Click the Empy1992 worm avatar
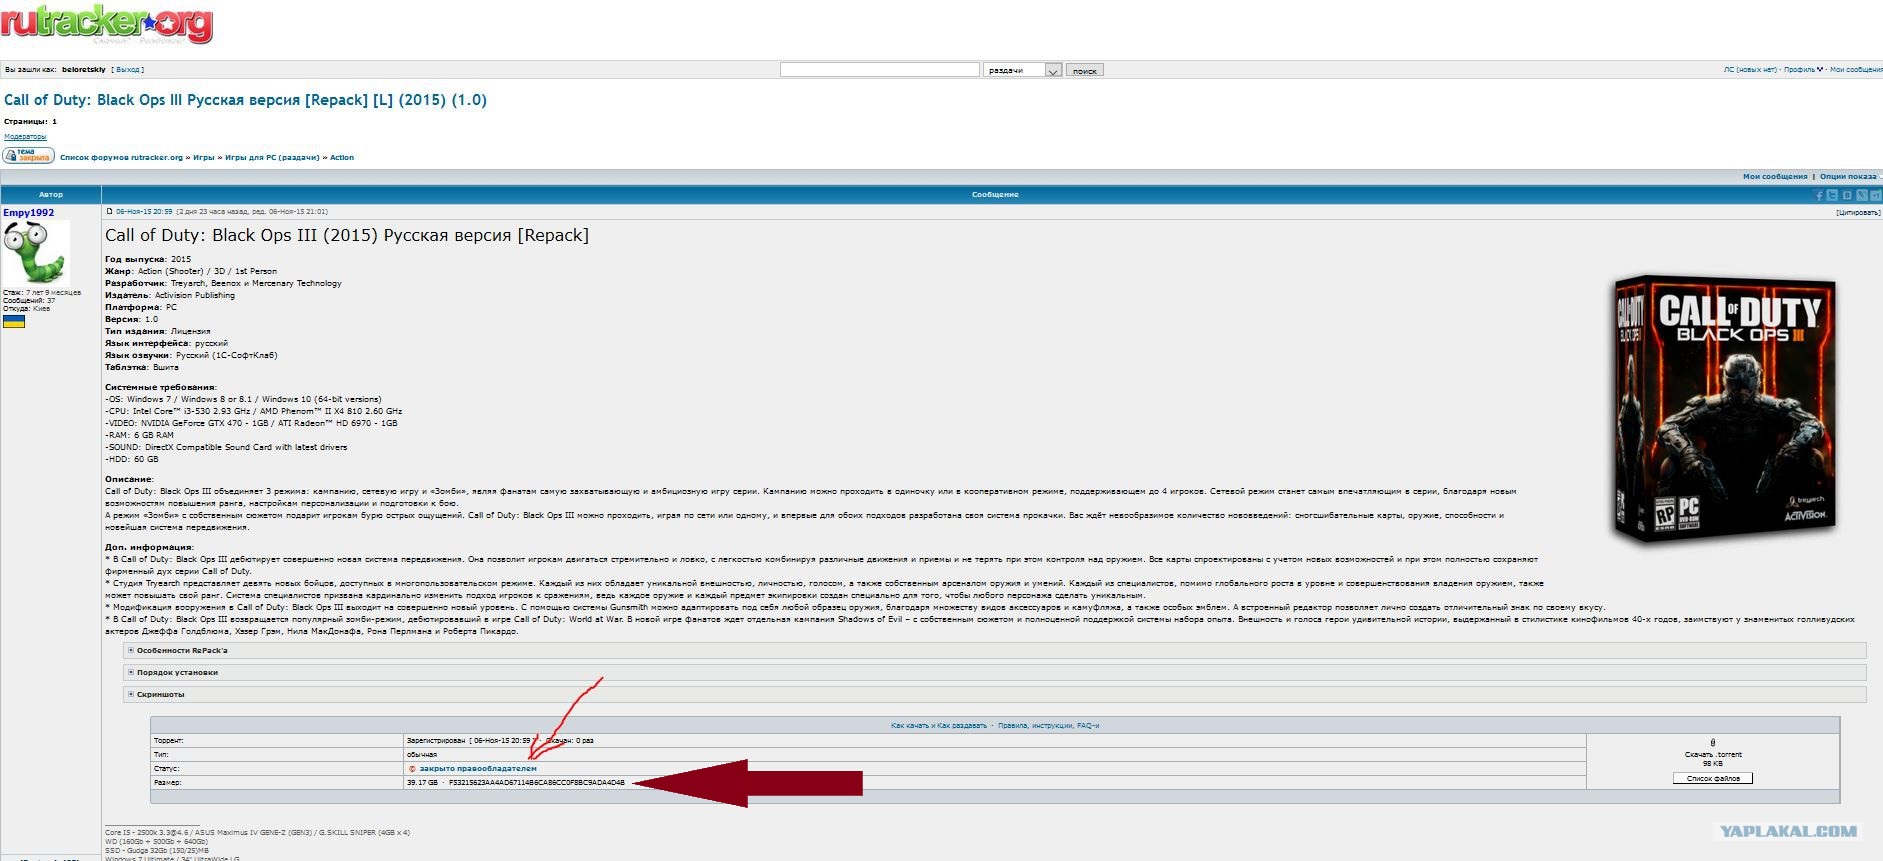 pyautogui.click(x=35, y=252)
